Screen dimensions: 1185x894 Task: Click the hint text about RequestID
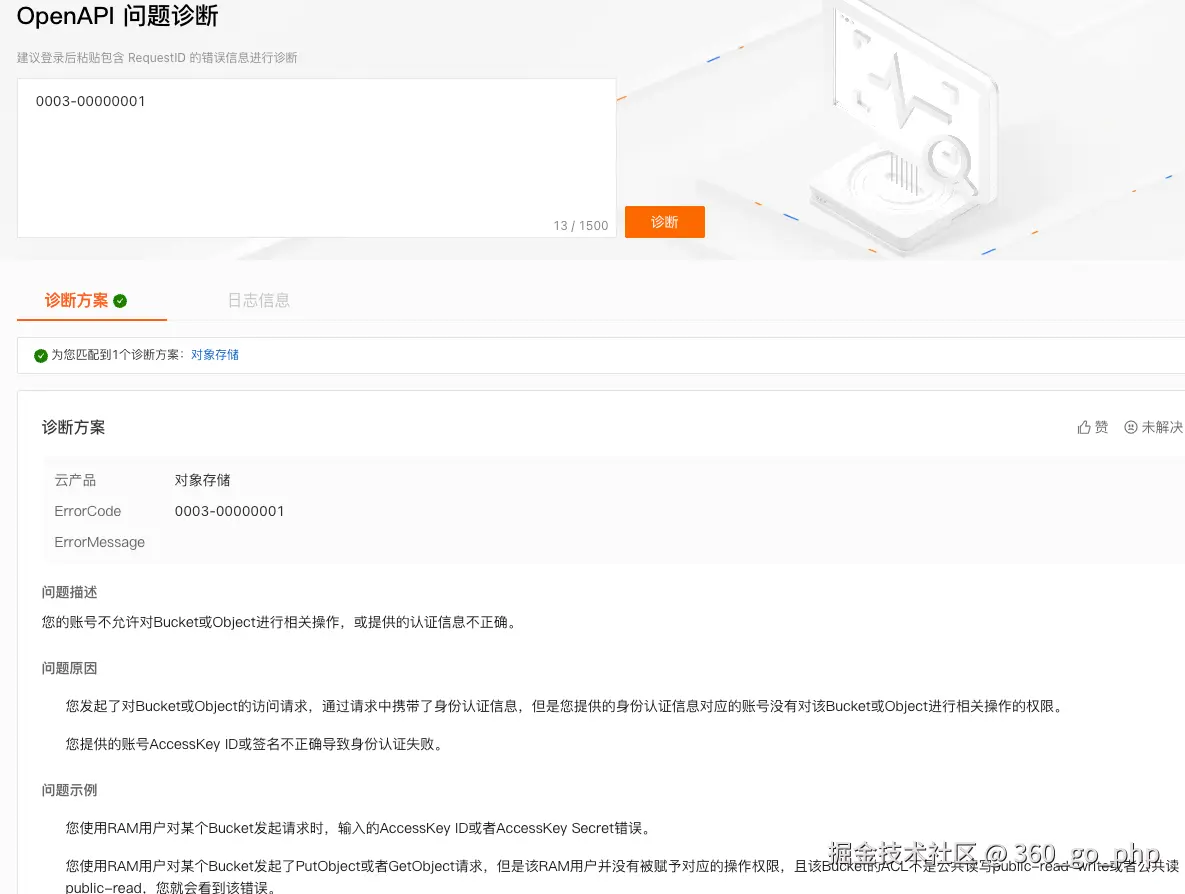(x=157, y=57)
